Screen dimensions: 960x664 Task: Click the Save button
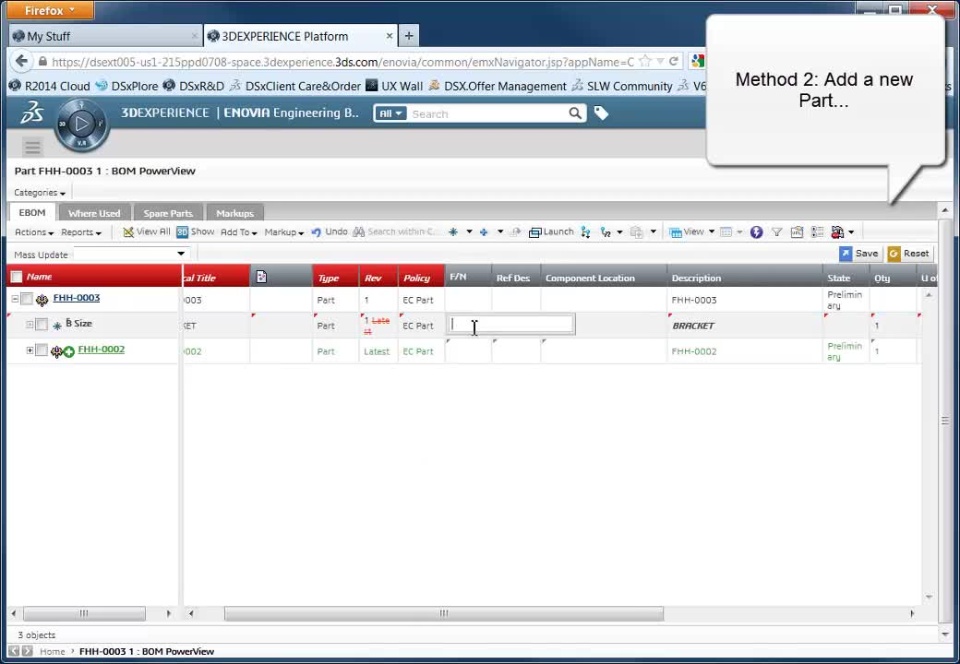click(x=860, y=253)
